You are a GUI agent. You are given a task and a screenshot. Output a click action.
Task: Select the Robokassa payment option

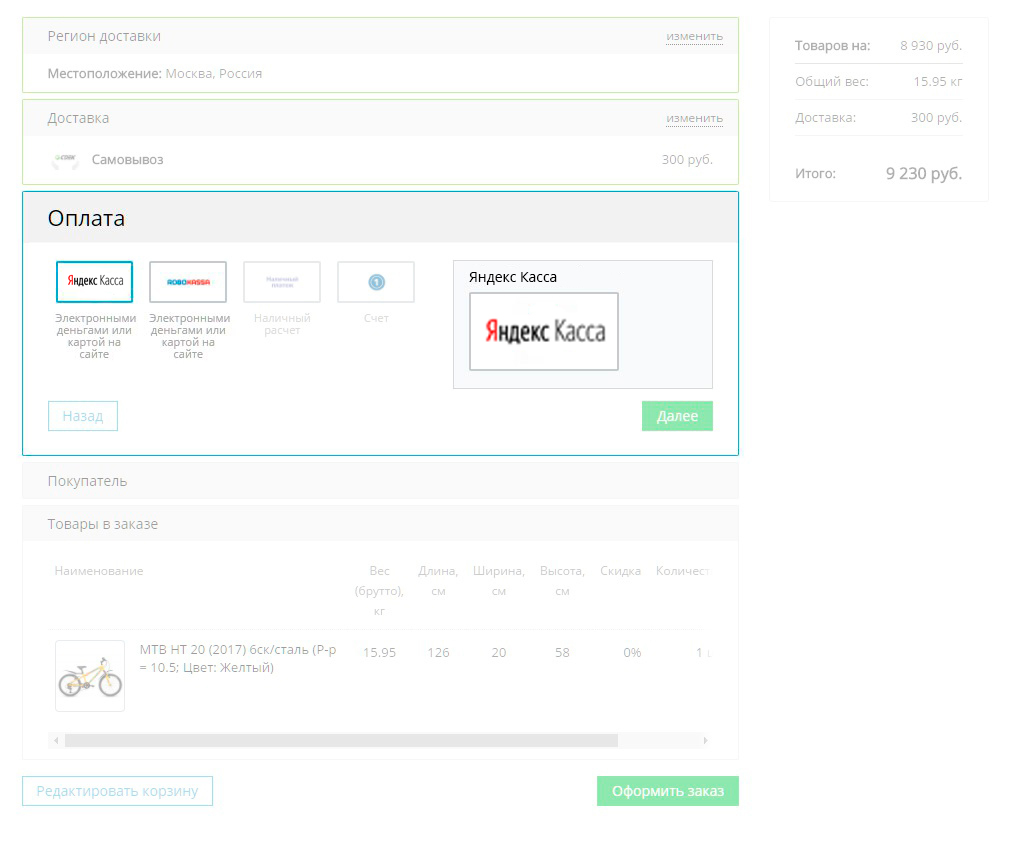pos(188,281)
